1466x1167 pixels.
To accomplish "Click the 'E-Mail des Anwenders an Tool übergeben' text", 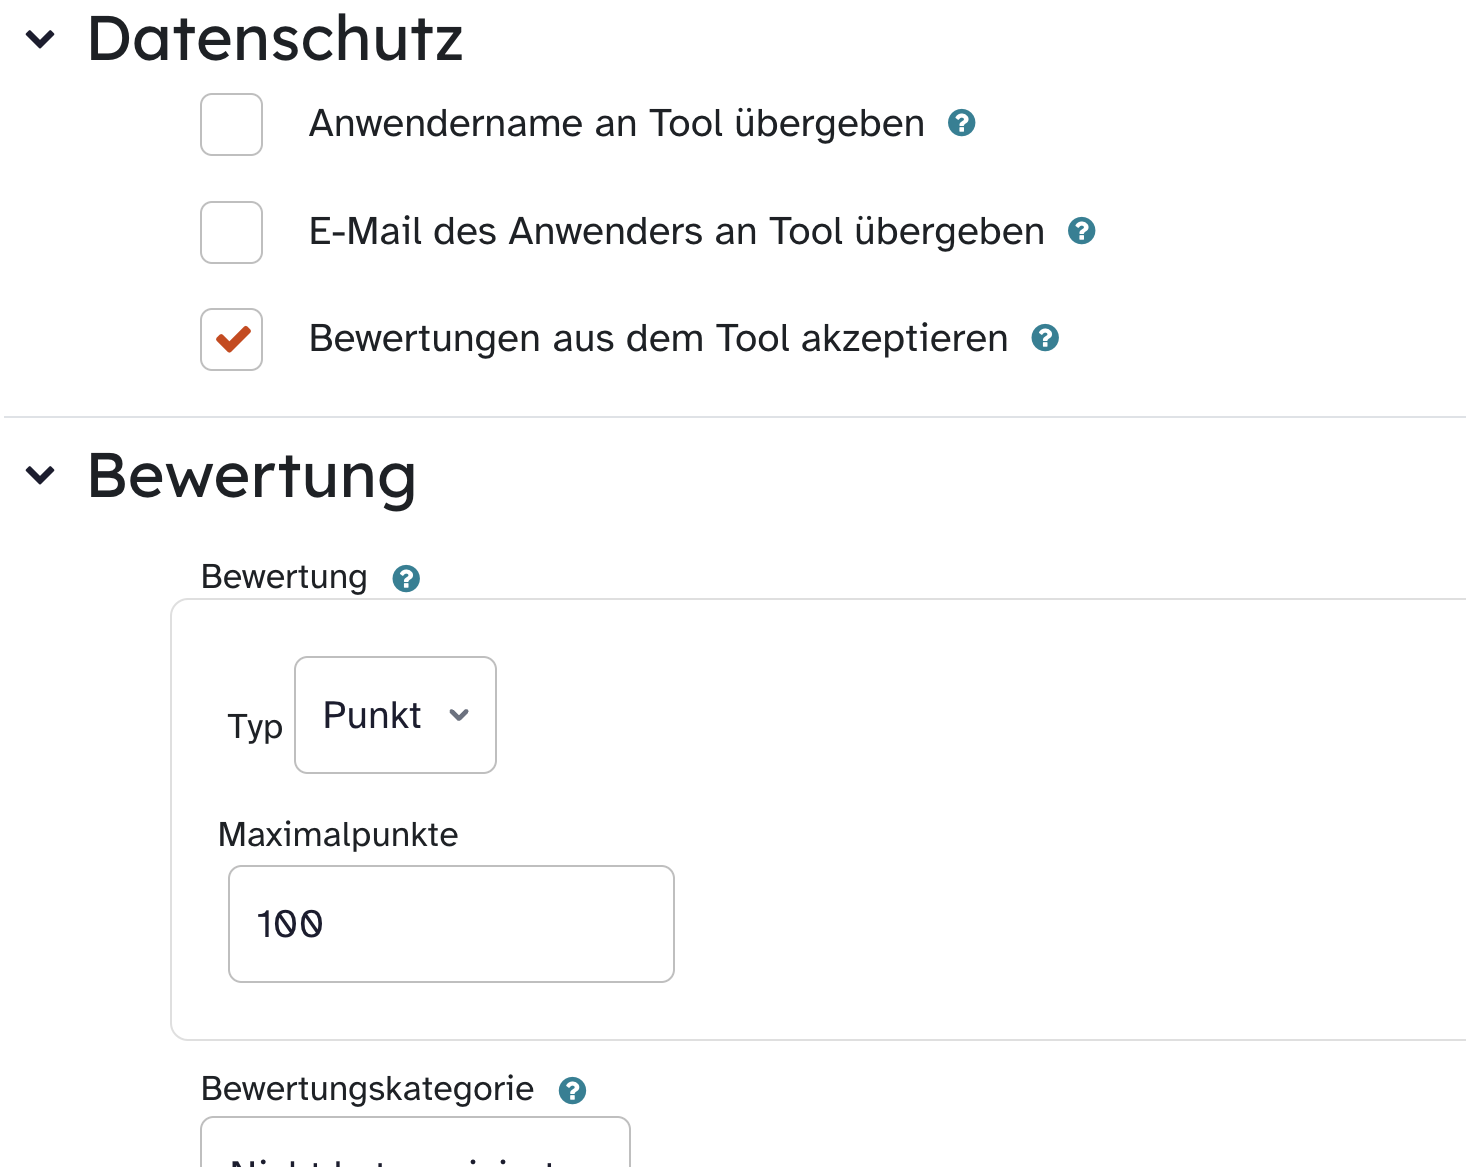I will (x=676, y=231).
